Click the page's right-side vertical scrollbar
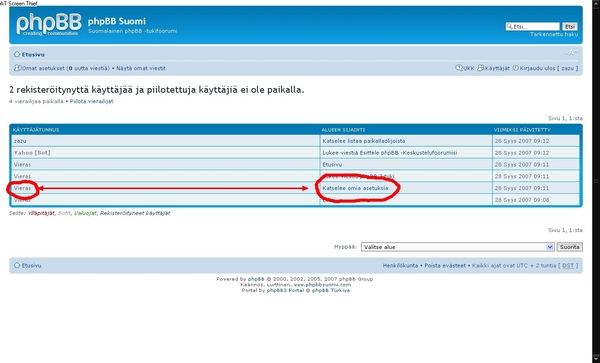The height and width of the screenshot is (363, 600). [596, 181]
